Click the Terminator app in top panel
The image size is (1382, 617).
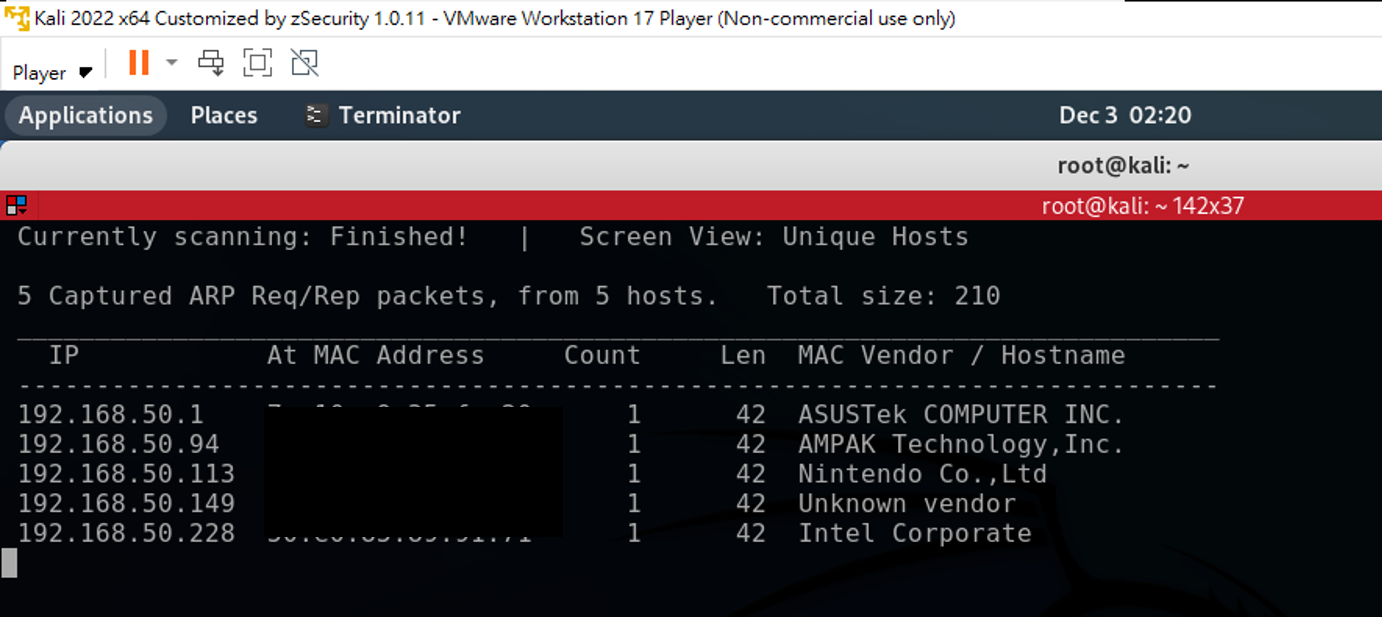coord(384,115)
